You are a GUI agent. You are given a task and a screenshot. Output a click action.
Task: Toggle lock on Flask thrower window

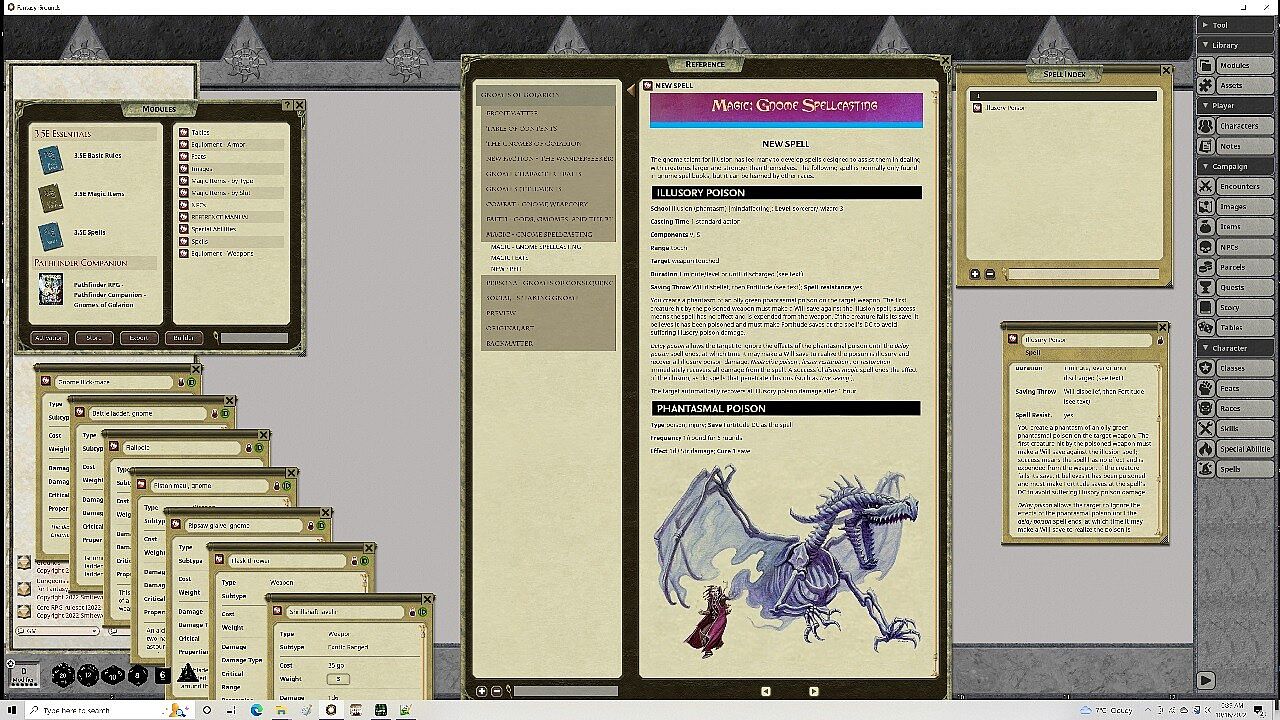[354, 561]
